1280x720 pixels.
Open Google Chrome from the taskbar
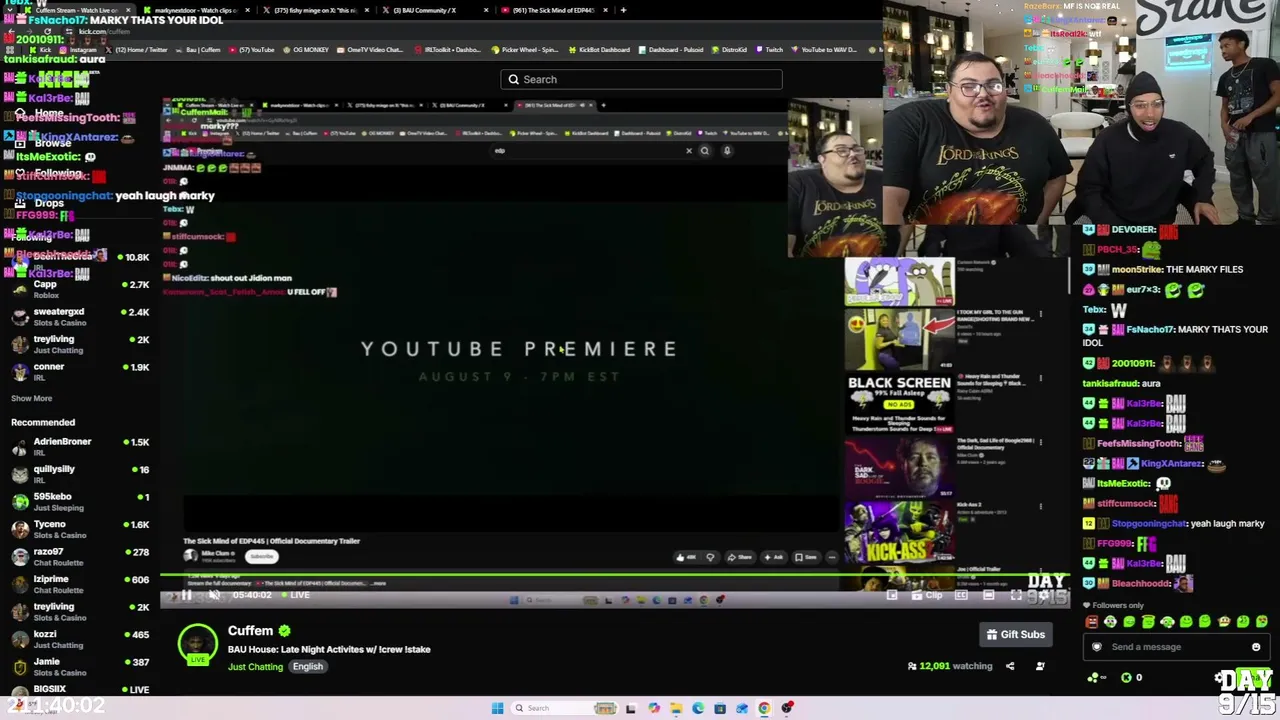pyautogui.click(x=764, y=708)
